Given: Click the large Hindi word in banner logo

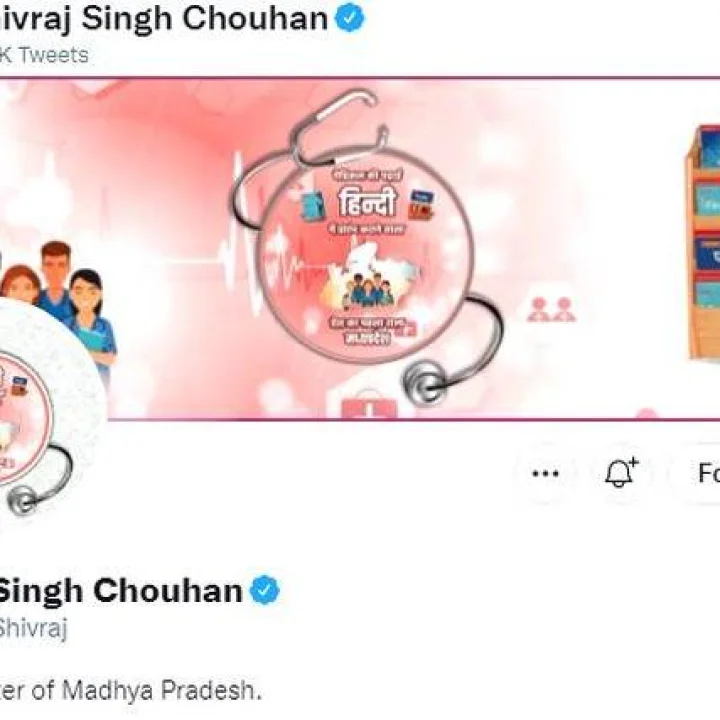Looking at the screenshot, I should pyautogui.click(x=367, y=203).
